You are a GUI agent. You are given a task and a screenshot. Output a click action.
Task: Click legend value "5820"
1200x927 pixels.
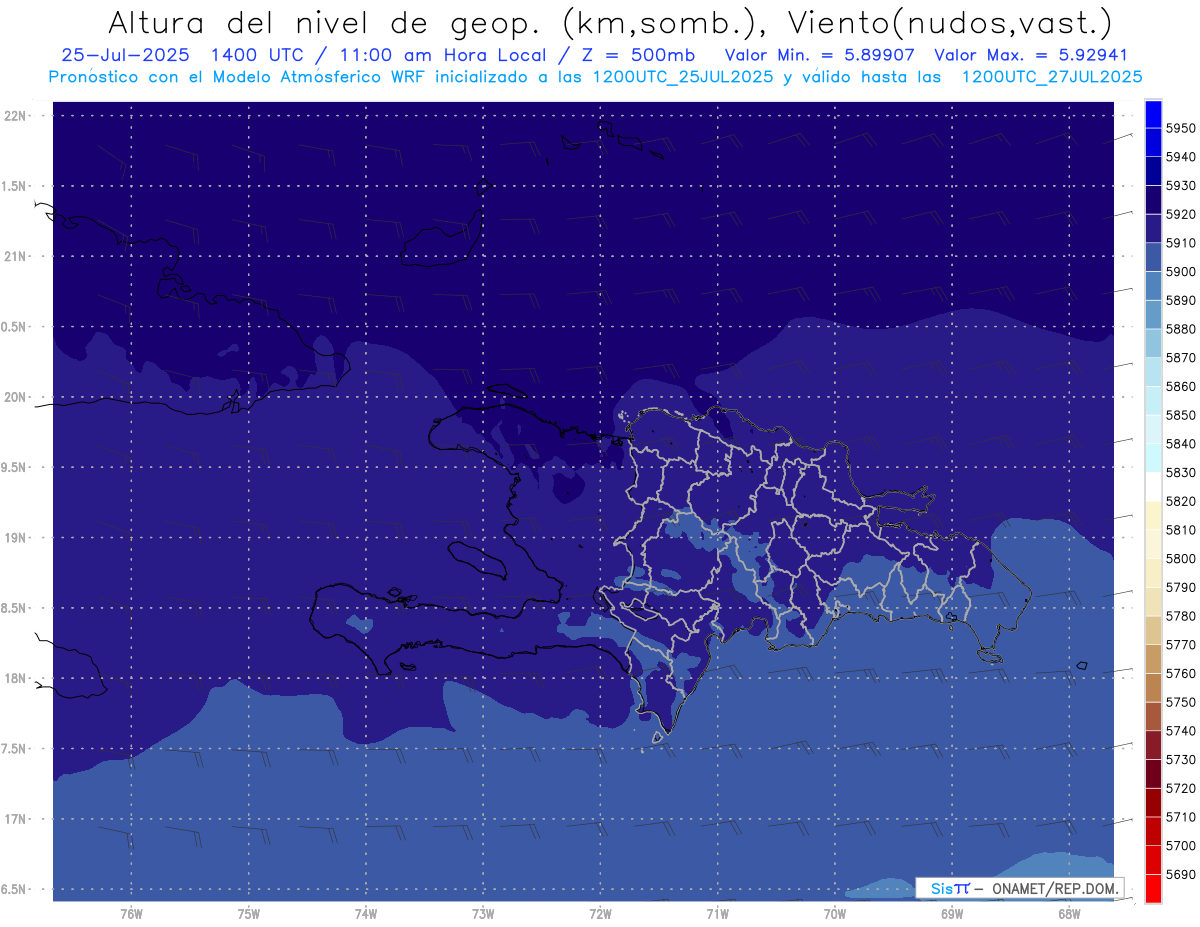coord(1180,501)
